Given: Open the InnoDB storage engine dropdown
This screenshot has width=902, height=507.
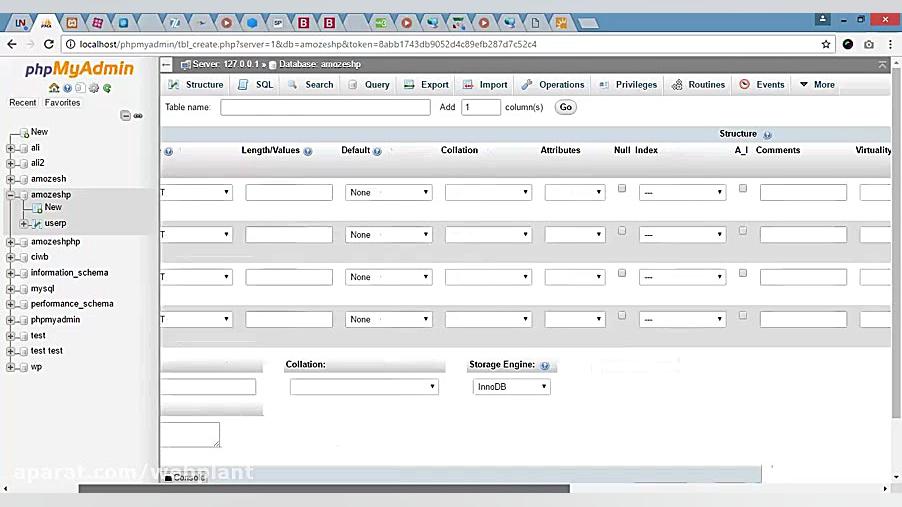Looking at the screenshot, I should click(x=511, y=387).
